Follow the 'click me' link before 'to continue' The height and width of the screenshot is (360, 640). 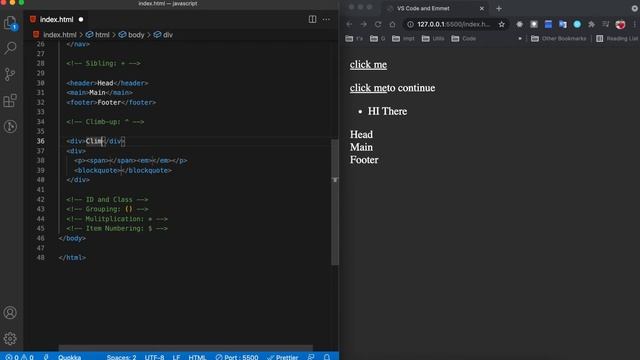pos(368,88)
